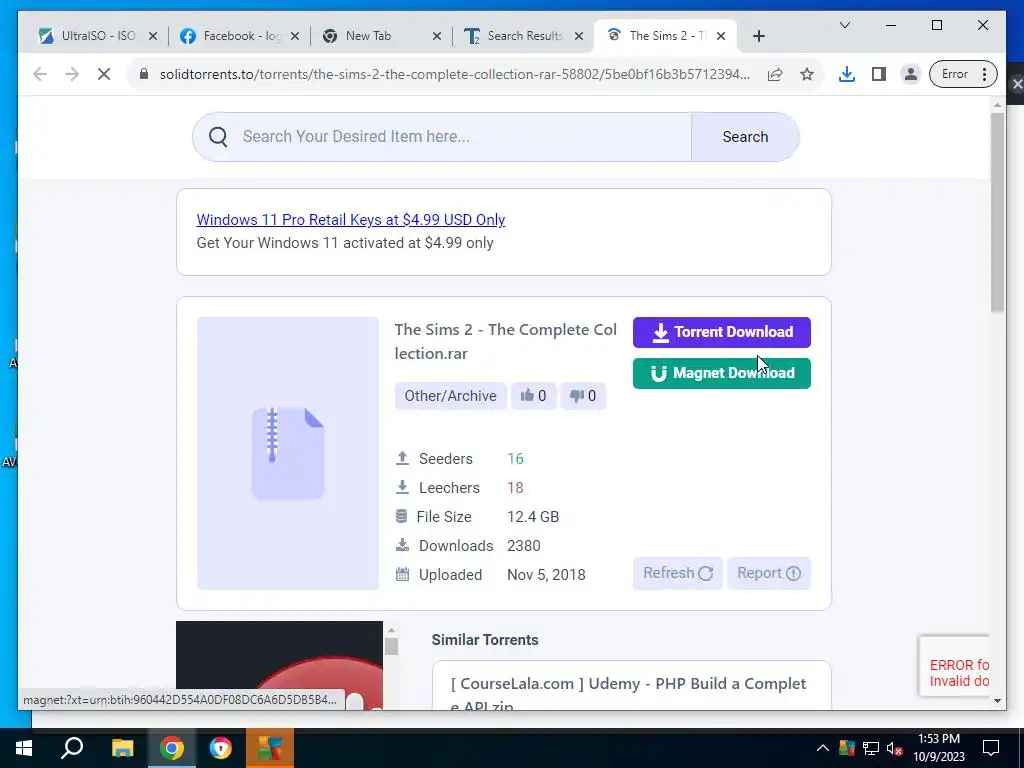Click the Refresh button
The height and width of the screenshot is (768, 1024).
(x=677, y=573)
